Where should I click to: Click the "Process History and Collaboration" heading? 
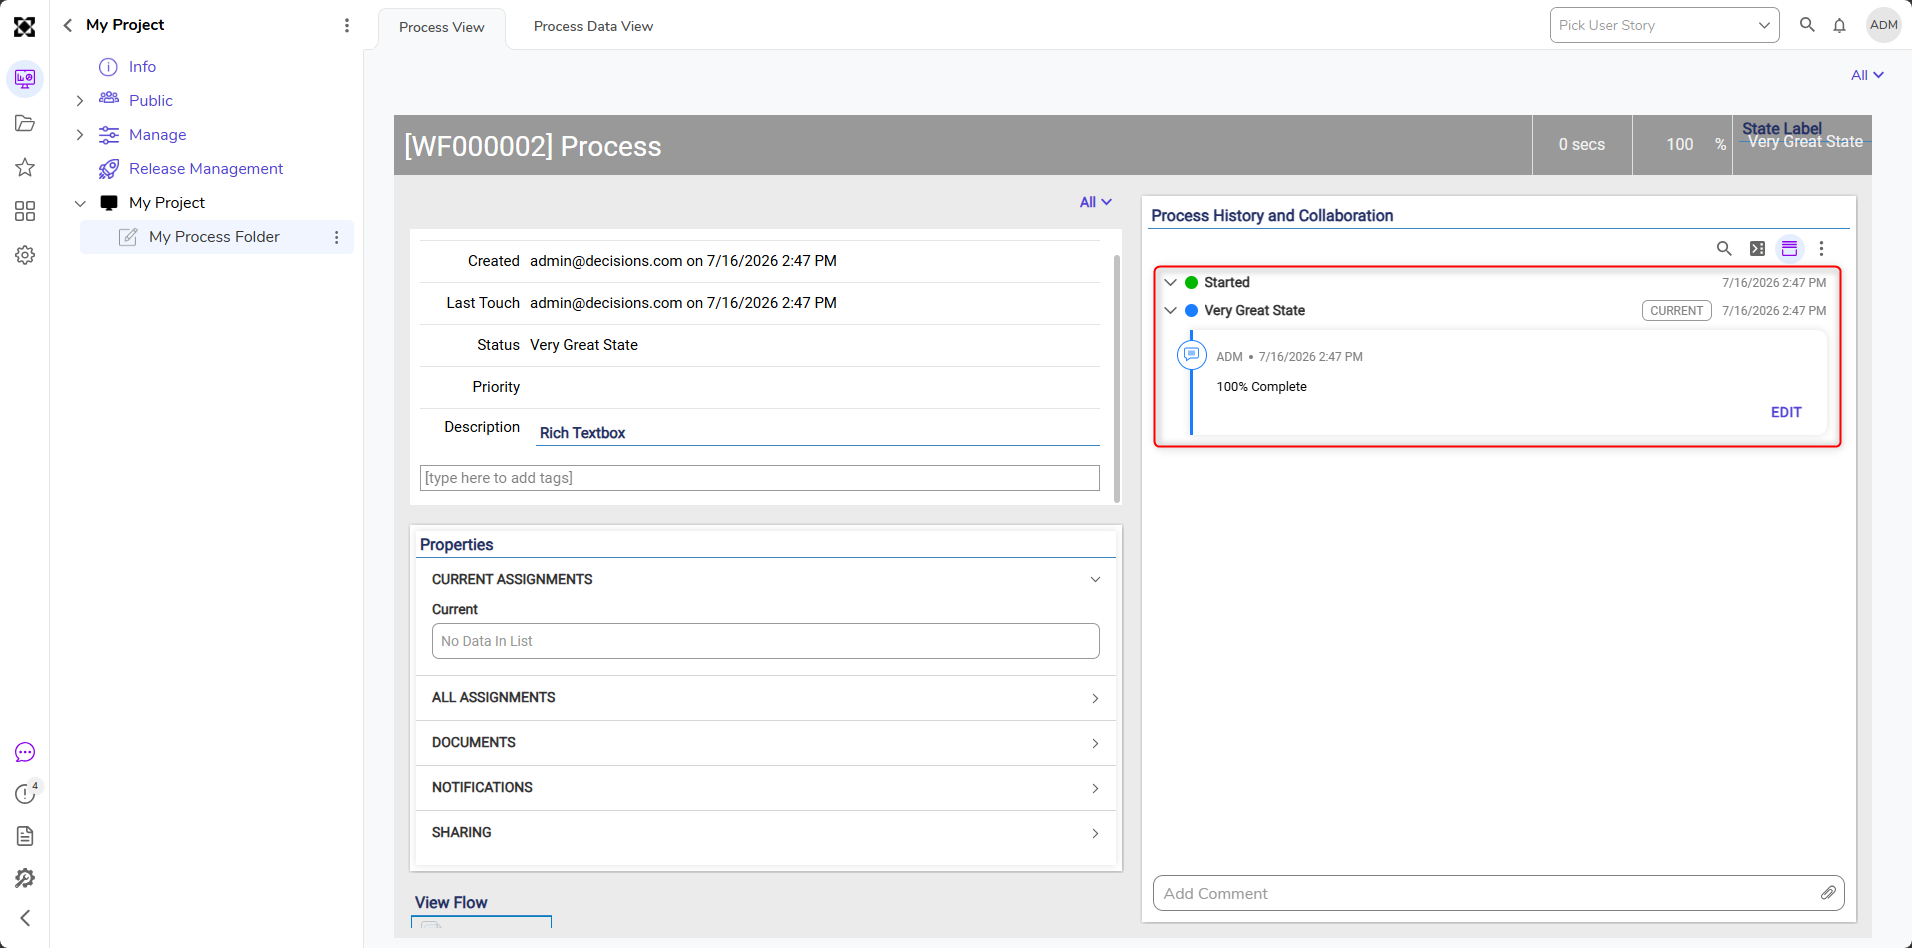1272,216
